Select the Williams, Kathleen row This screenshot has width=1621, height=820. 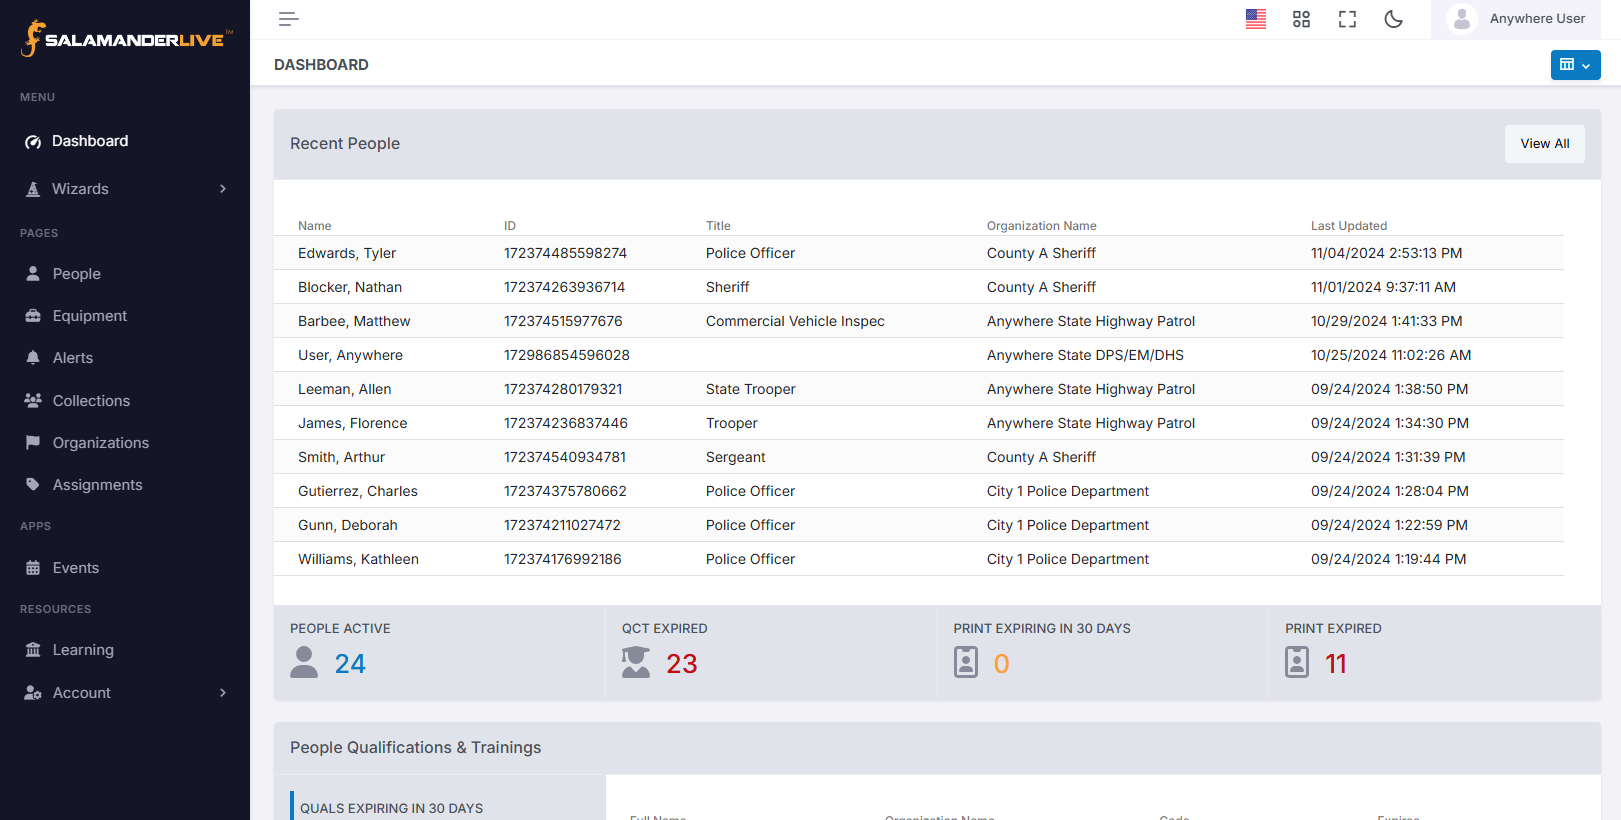[919, 559]
